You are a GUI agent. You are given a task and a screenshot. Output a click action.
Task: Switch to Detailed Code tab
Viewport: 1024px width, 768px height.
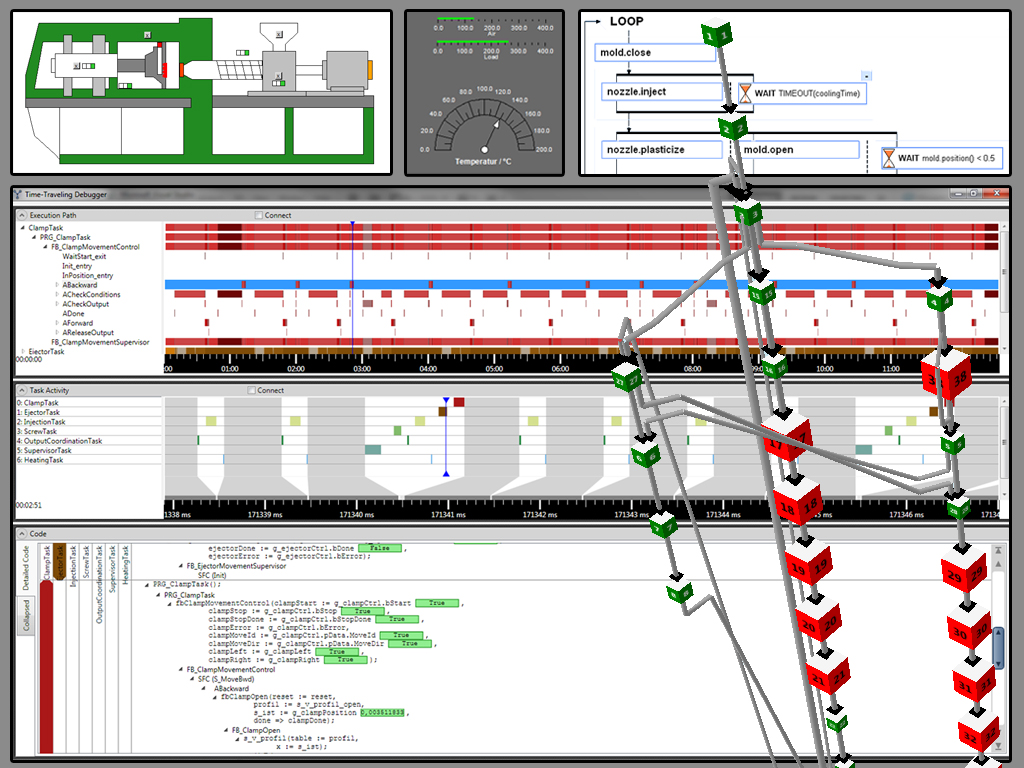point(26,568)
